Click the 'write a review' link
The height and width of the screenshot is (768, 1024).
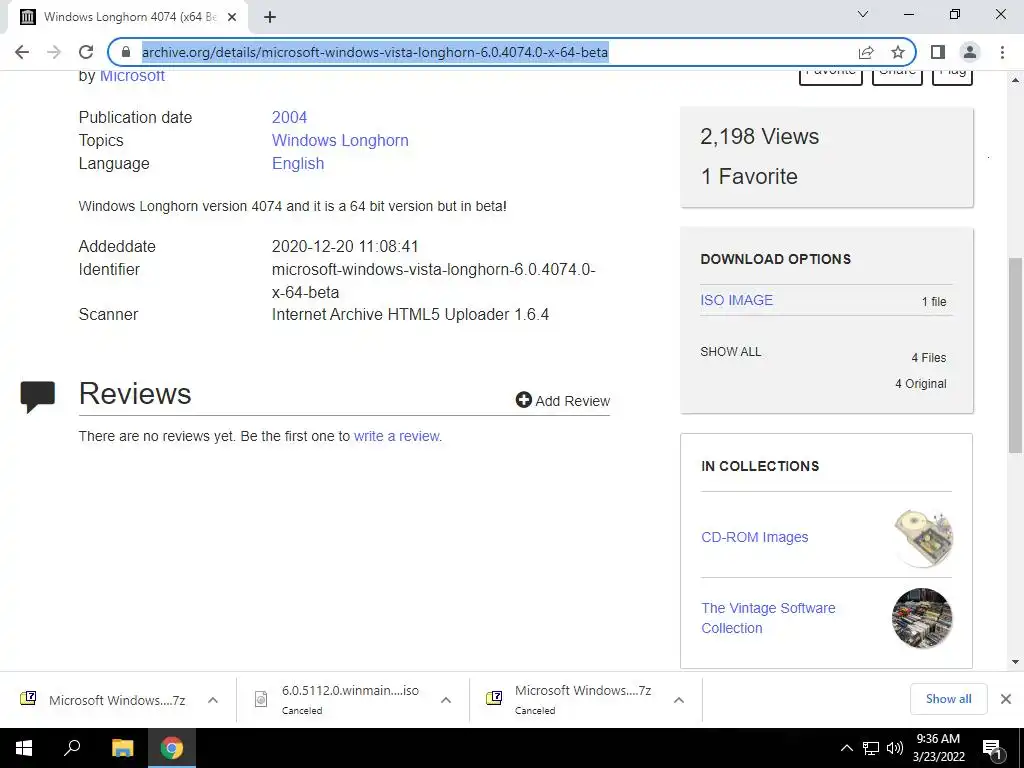(x=397, y=436)
